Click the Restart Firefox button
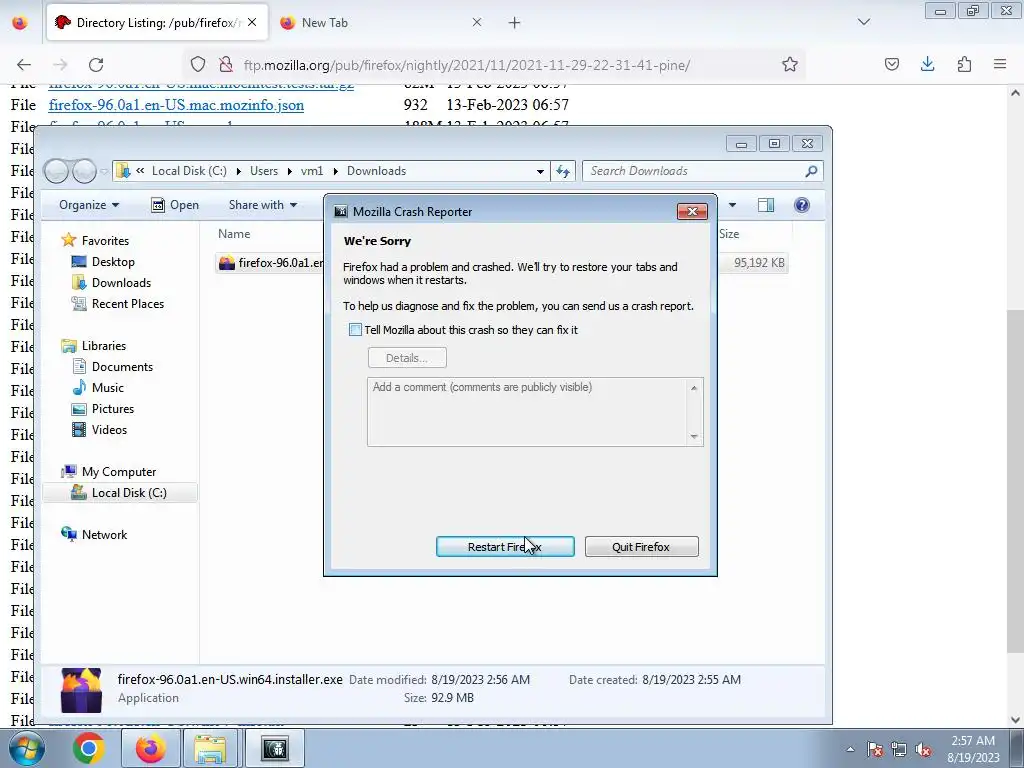Viewport: 1024px width, 768px height. [x=505, y=547]
